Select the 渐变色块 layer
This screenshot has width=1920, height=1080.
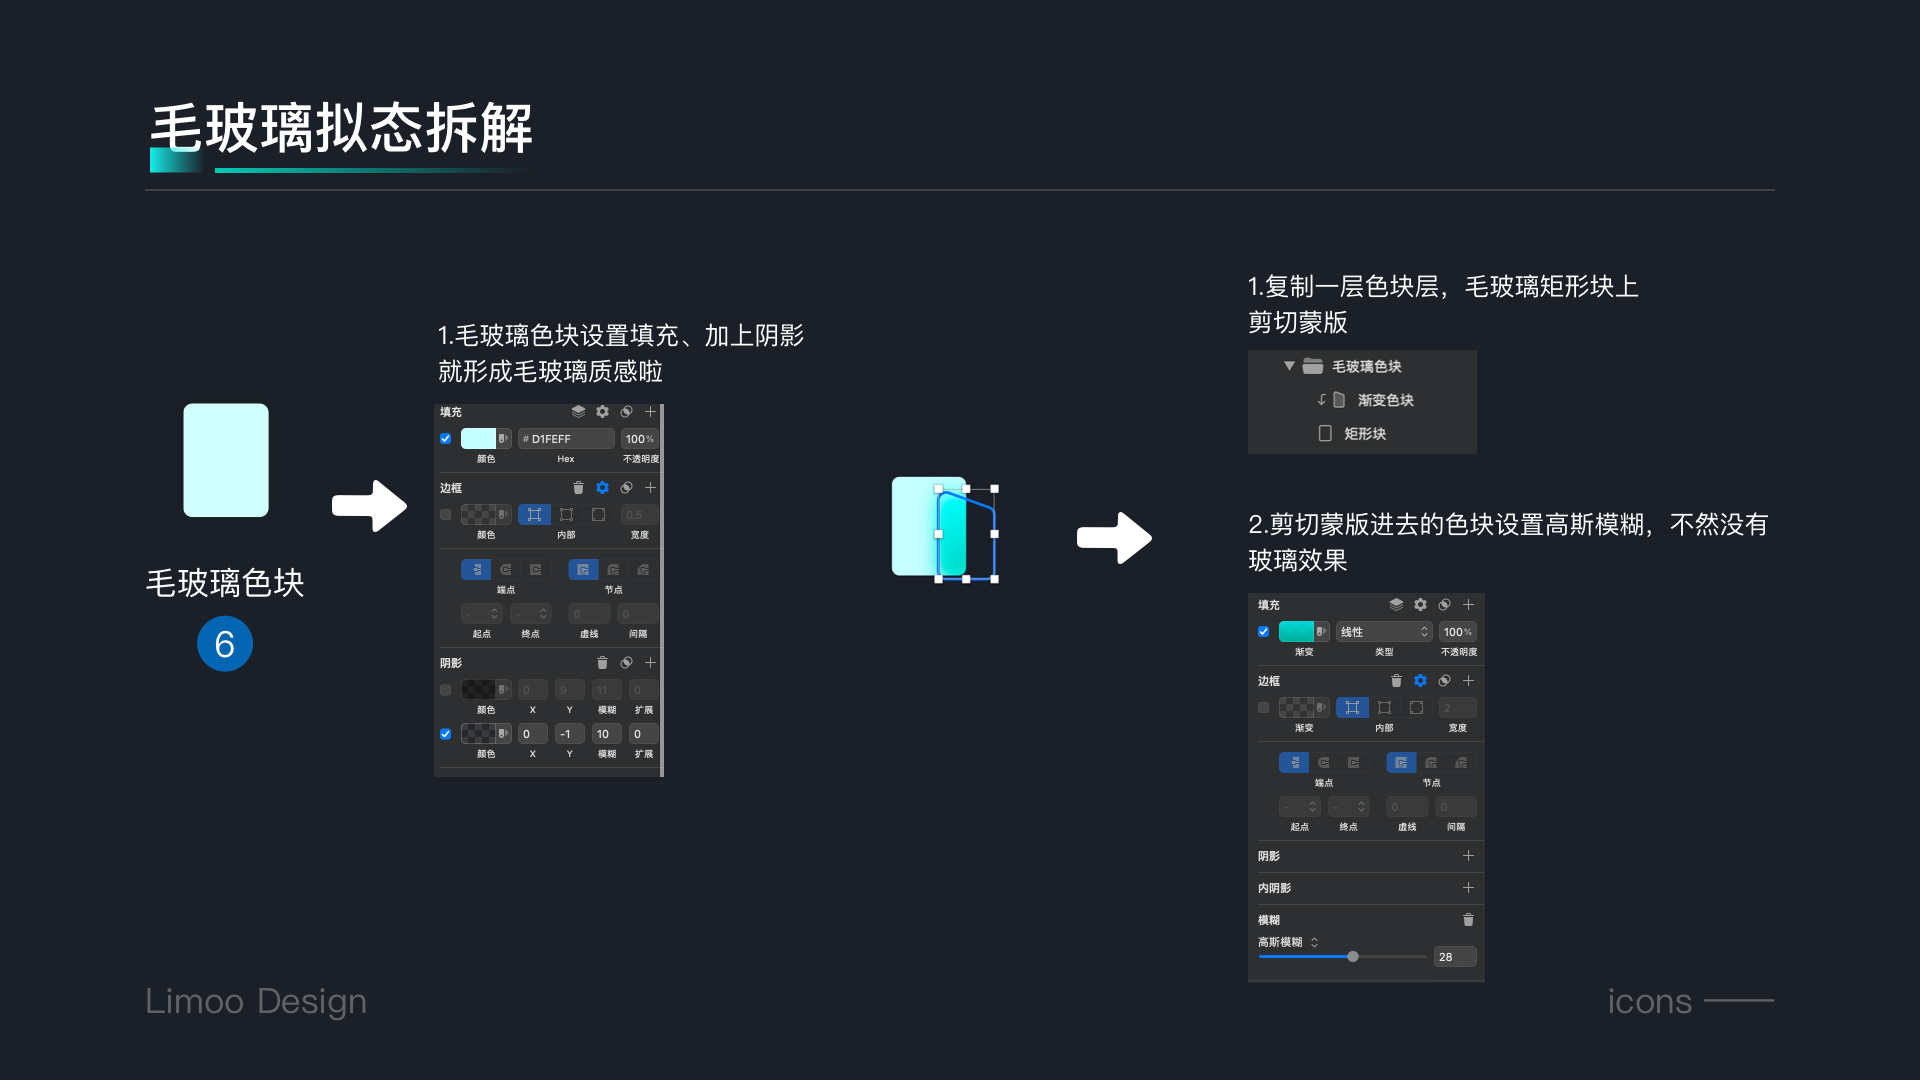tap(1385, 400)
